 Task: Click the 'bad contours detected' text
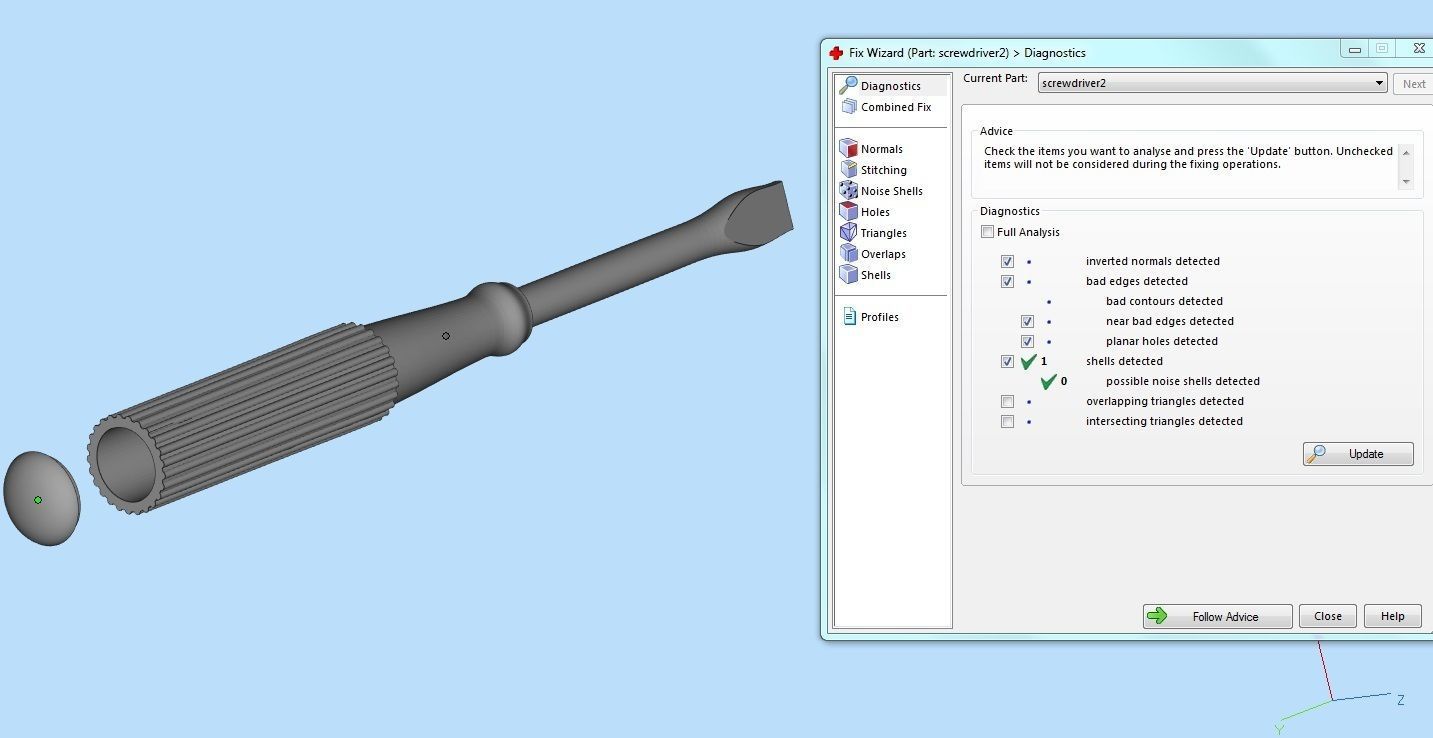(x=1164, y=301)
